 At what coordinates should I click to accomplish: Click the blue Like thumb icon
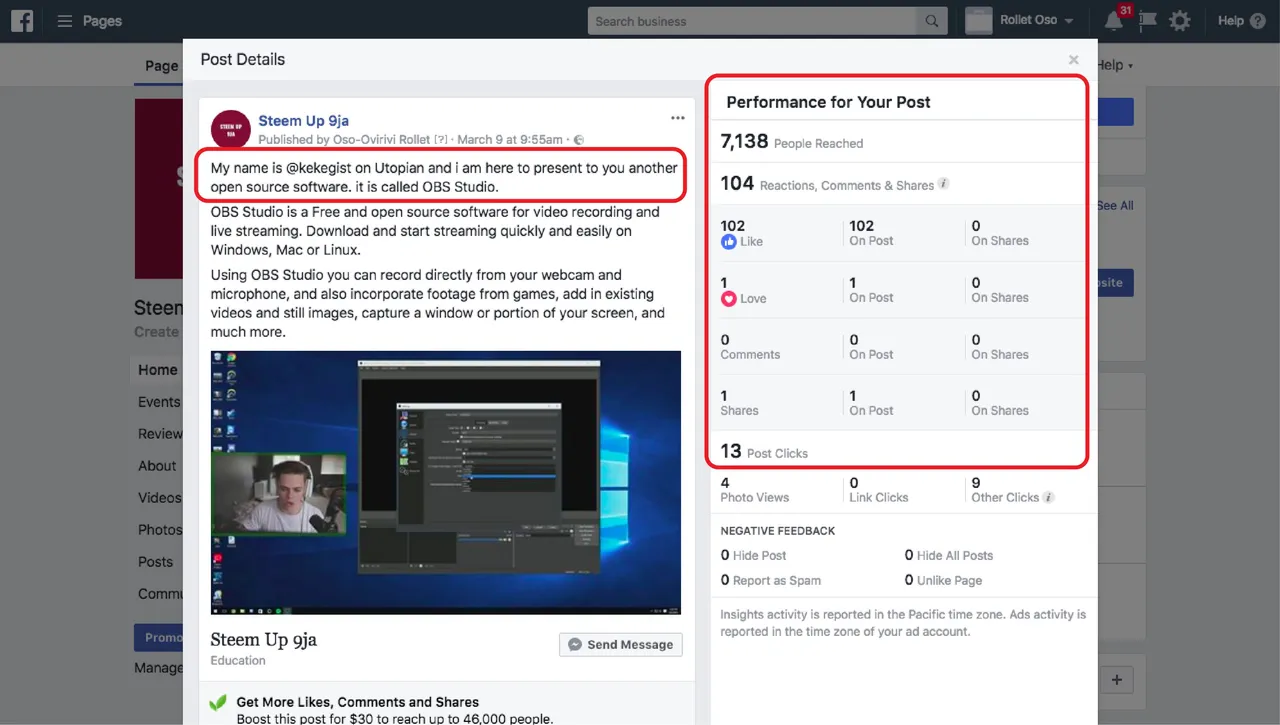(x=728, y=242)
